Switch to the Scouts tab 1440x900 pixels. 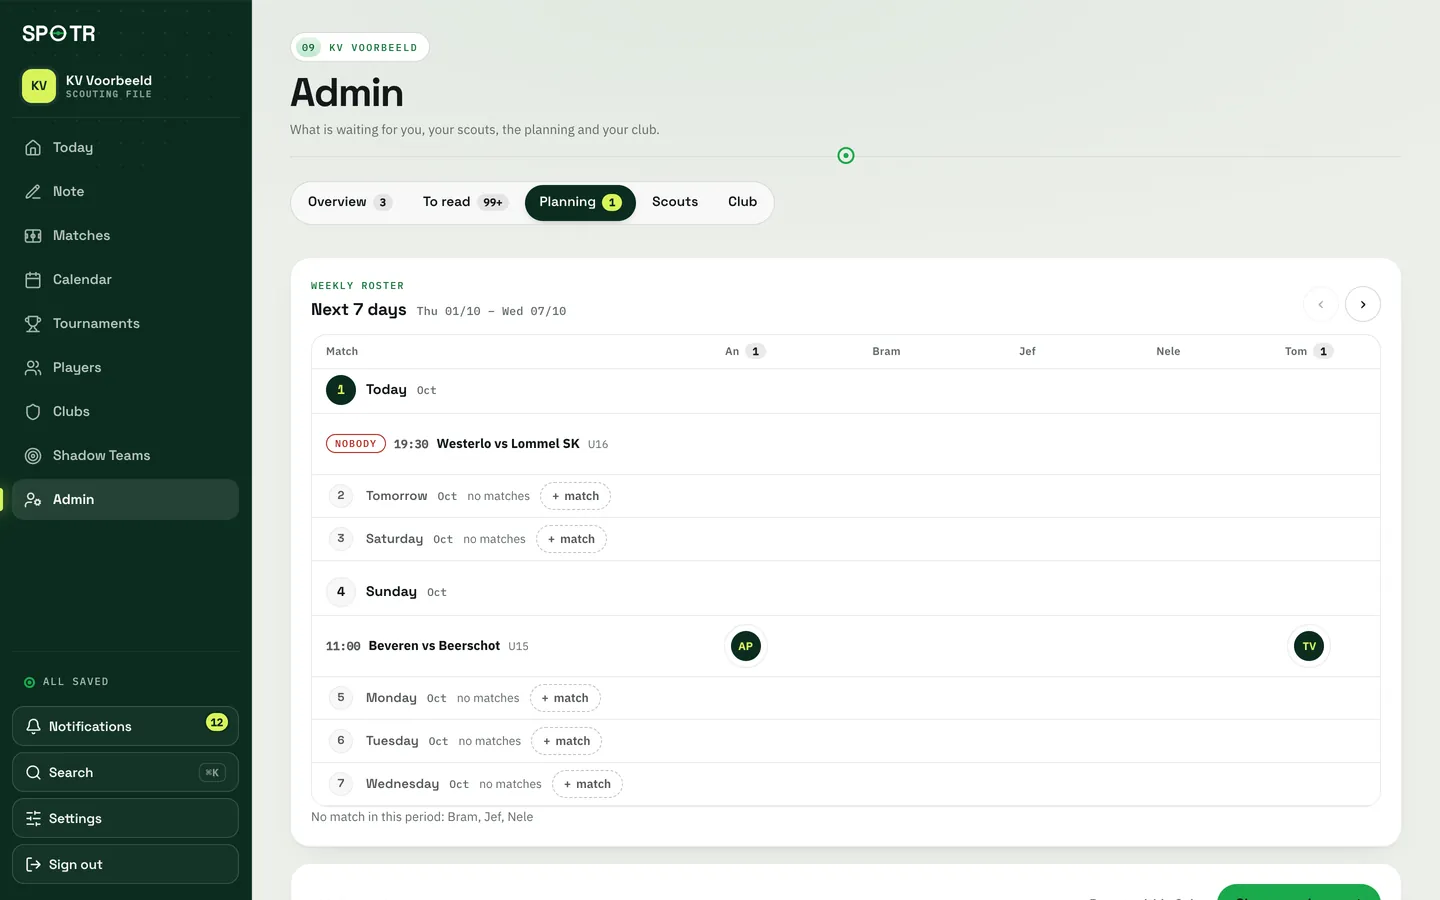tap(675, 202)
